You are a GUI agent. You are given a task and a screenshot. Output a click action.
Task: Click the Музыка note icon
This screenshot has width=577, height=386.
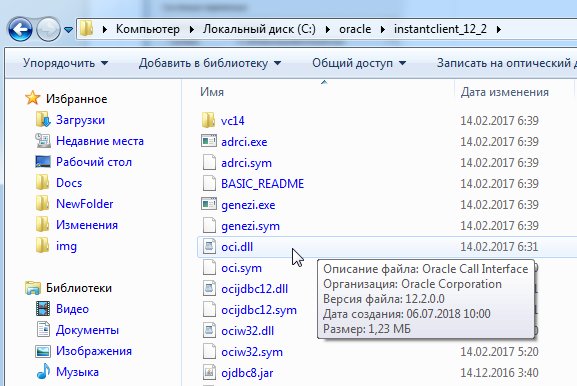43,371
